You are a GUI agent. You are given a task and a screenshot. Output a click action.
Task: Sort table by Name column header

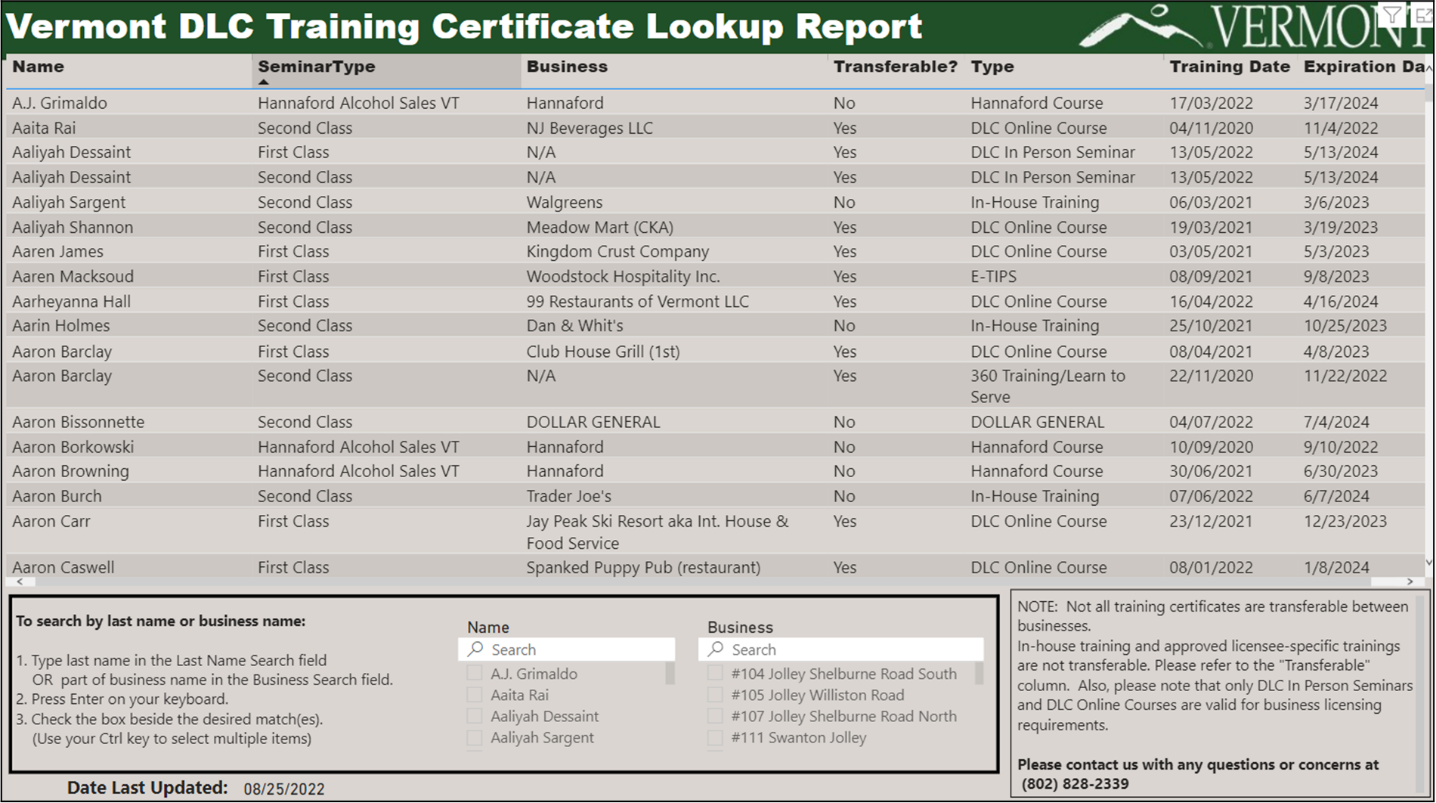pyautogui.click(x=38, y=67)
